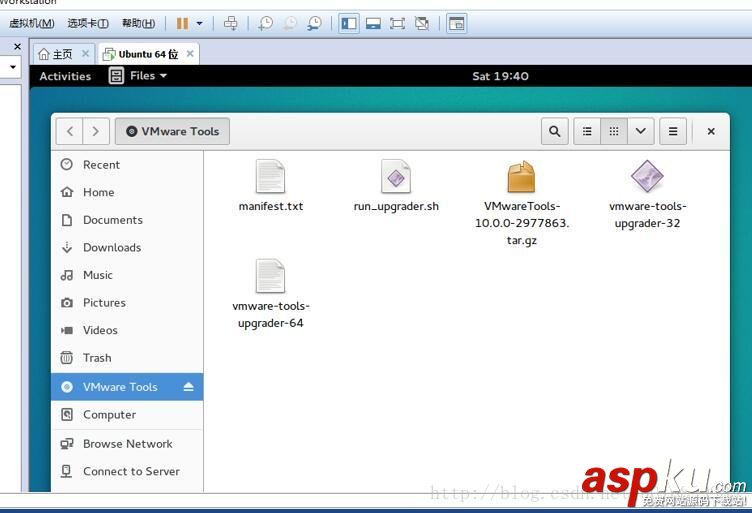Select the vmware-tools-upgrader-32 file icon

[647, 176]
